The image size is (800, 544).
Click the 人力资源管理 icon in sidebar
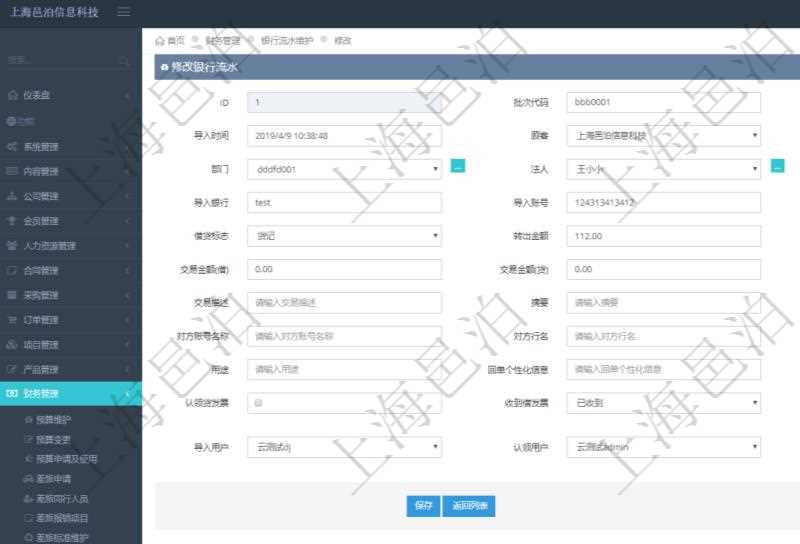12,245
